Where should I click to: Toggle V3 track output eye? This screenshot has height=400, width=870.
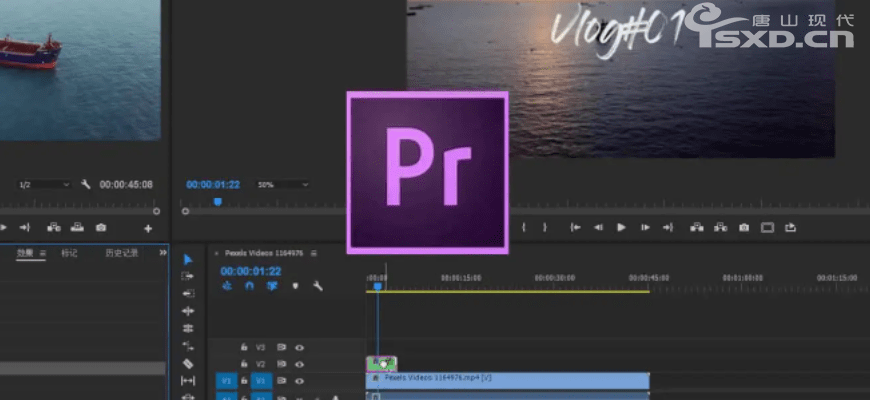click(x=300, y=348)
